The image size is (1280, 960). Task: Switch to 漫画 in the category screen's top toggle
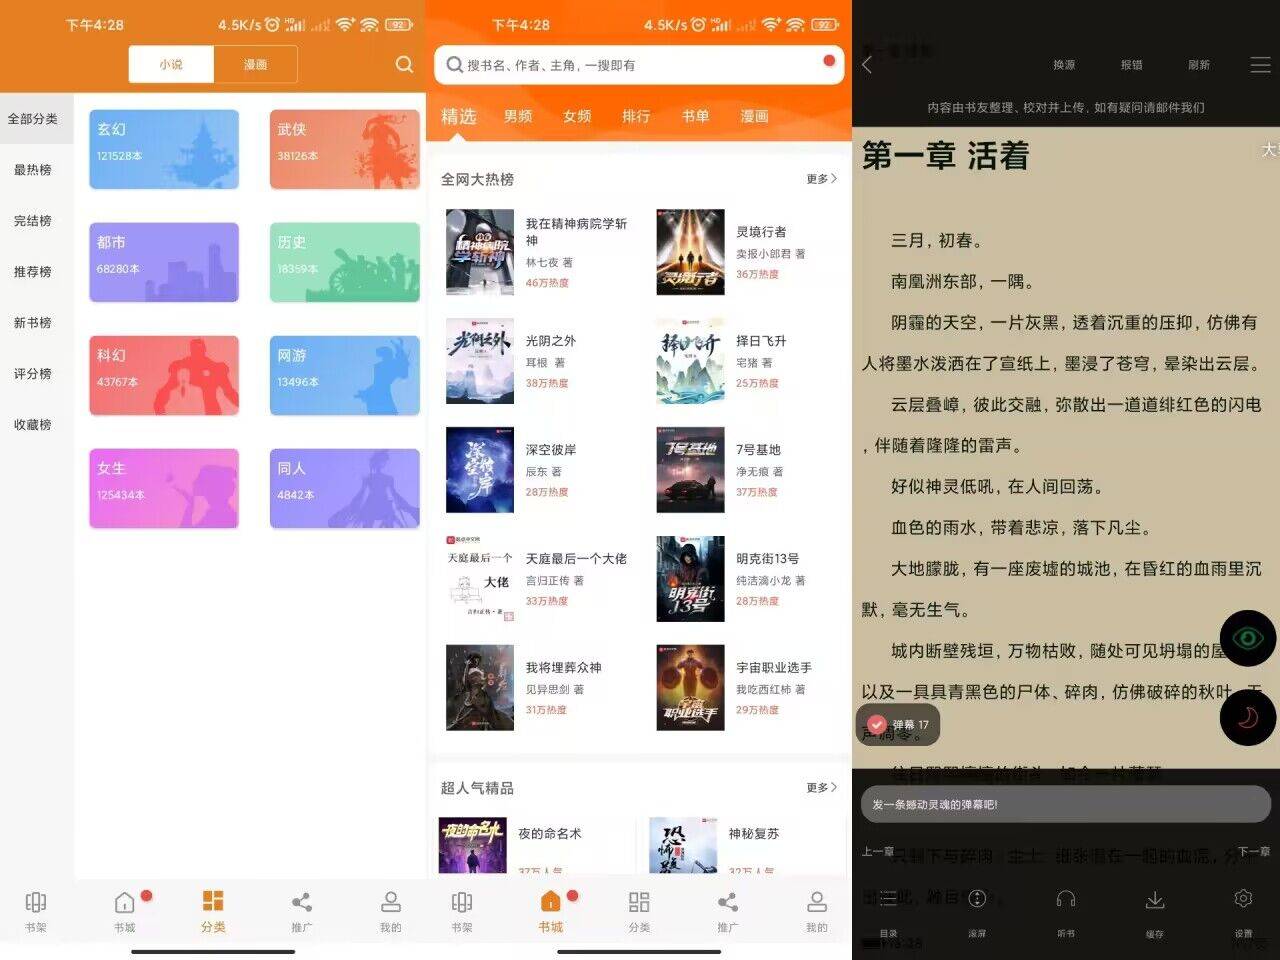tap(255, 64)
